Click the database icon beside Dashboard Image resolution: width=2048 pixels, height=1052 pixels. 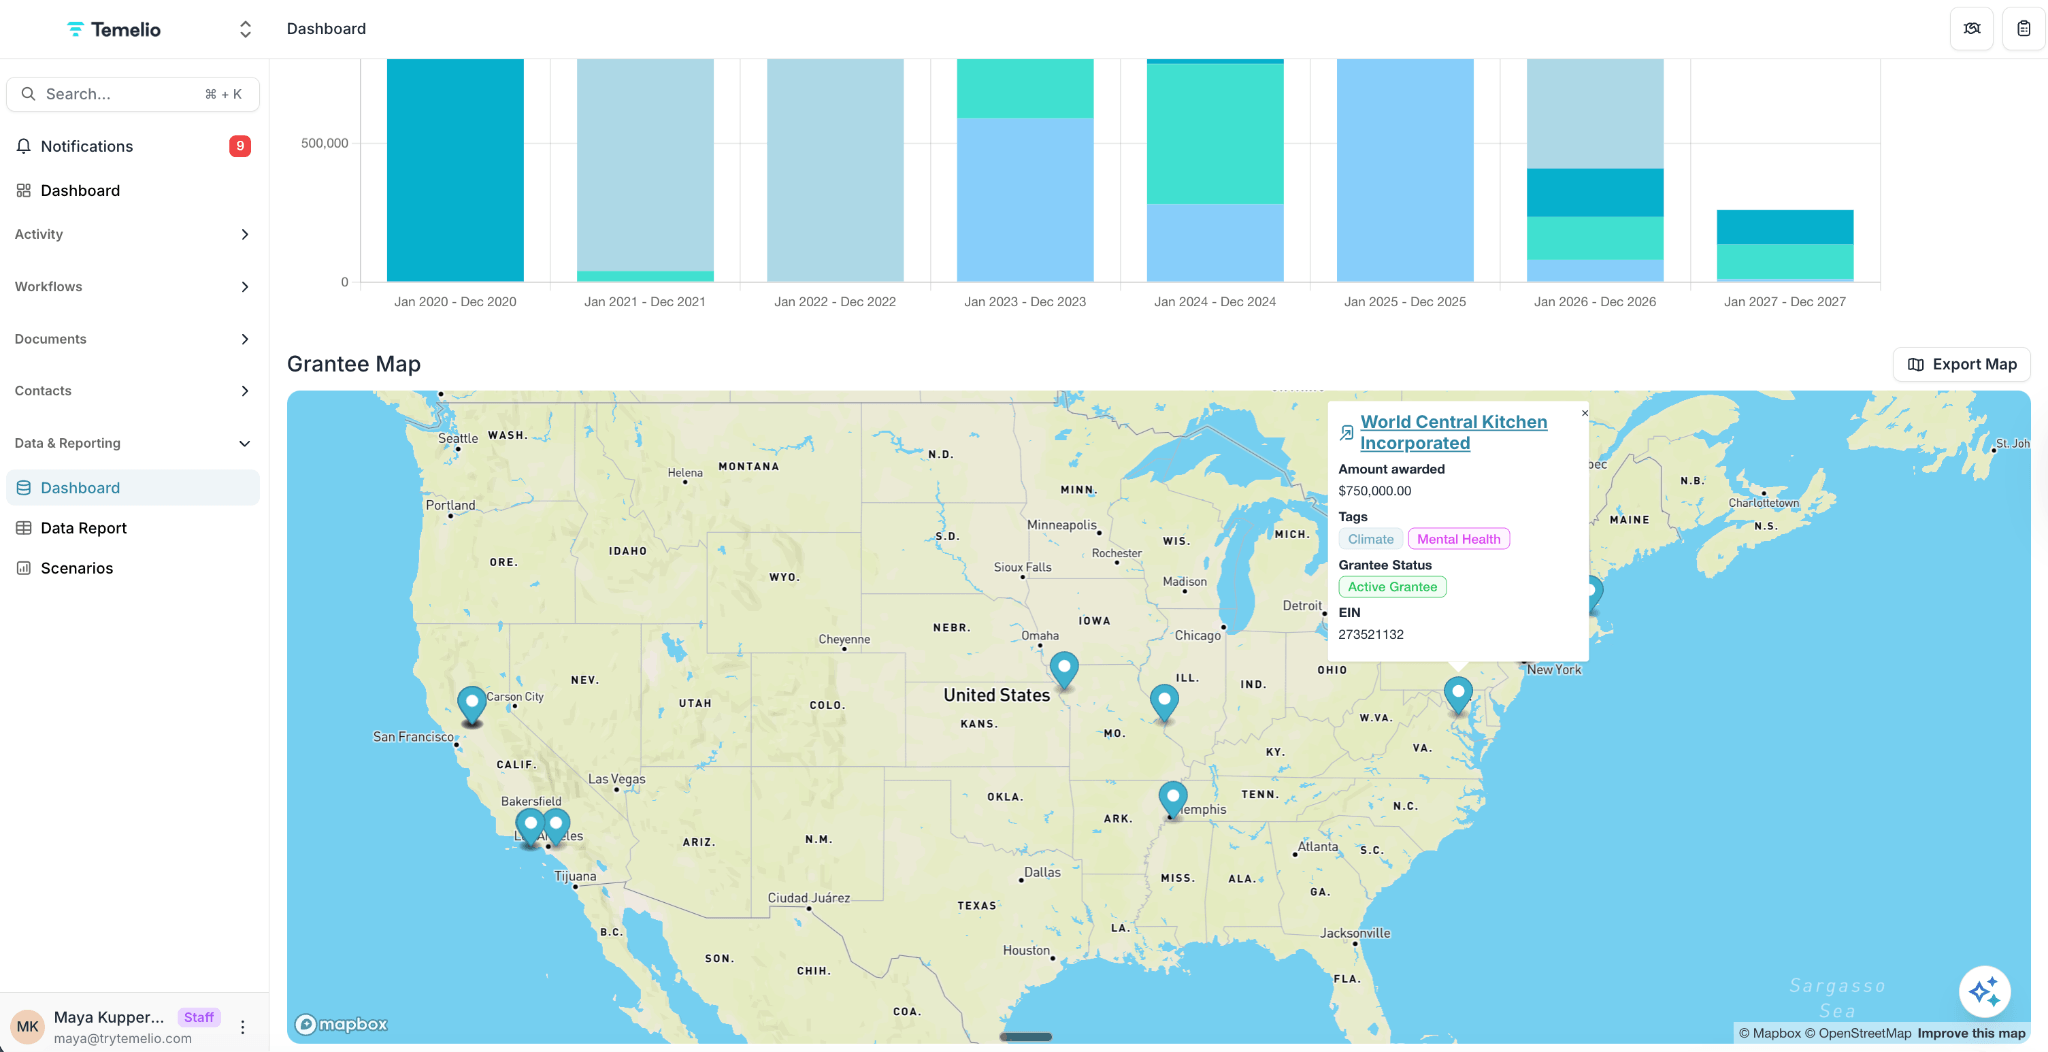(24, 488)
